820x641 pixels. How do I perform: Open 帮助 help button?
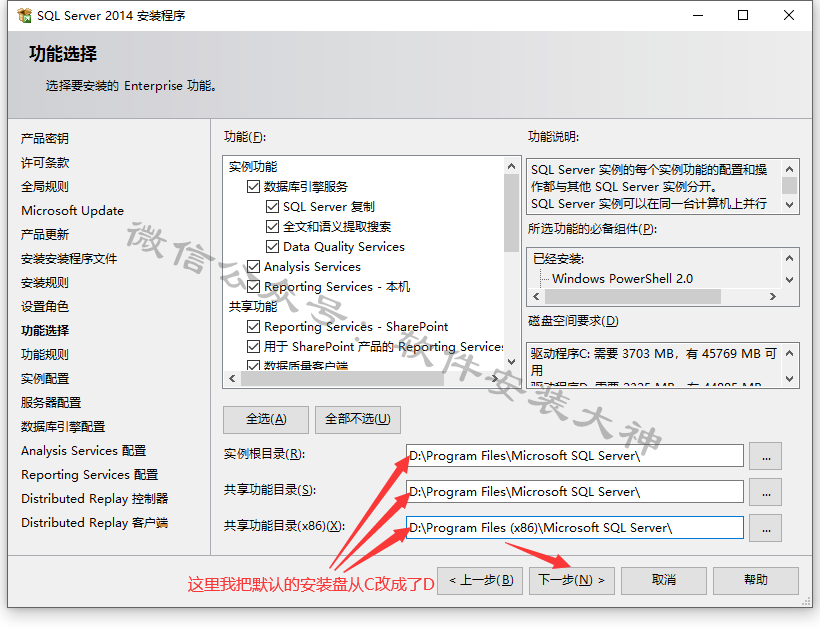(x=756, y=580)
